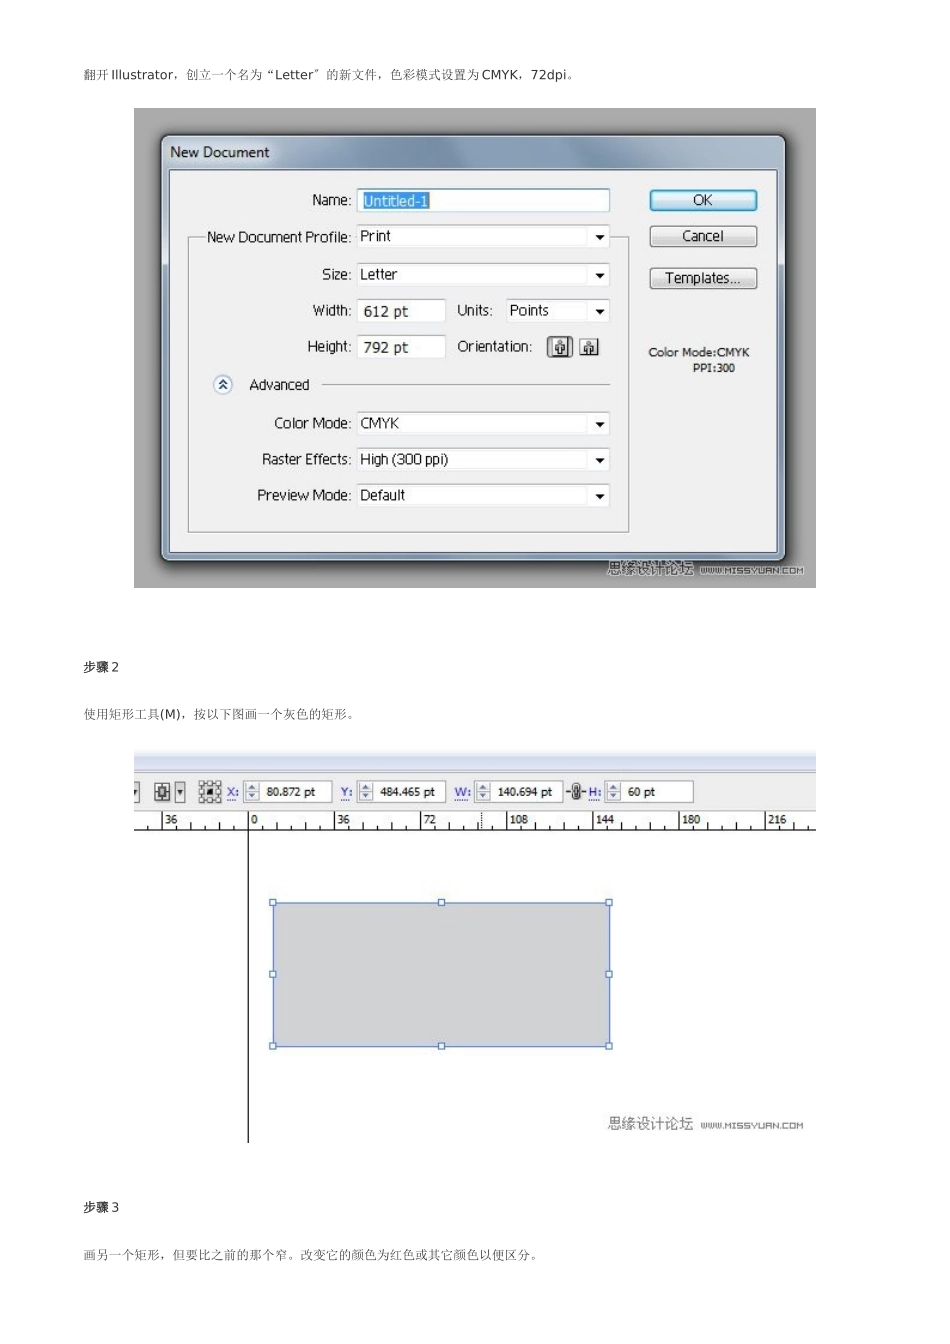Click the gray rectangle on the artboard

click(441, 974)
